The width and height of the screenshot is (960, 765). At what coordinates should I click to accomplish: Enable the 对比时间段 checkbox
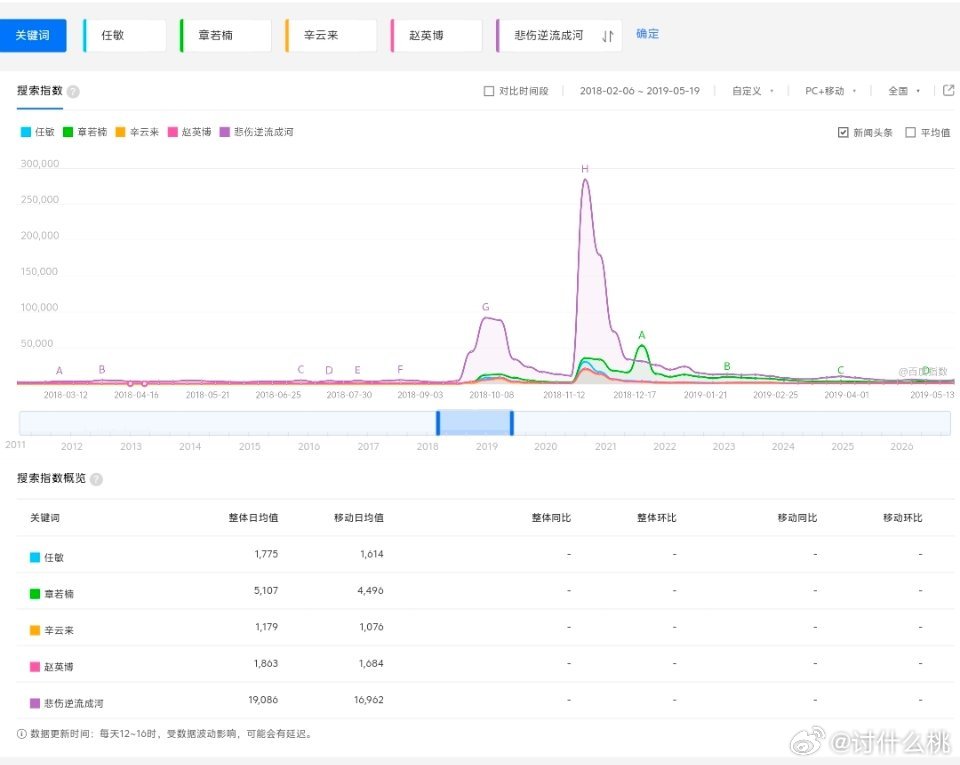[x=489, y=91]
